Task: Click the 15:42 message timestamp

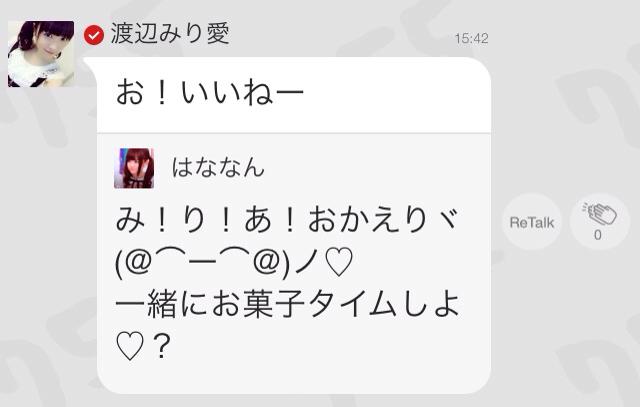Action: click(x=471, y=38)
